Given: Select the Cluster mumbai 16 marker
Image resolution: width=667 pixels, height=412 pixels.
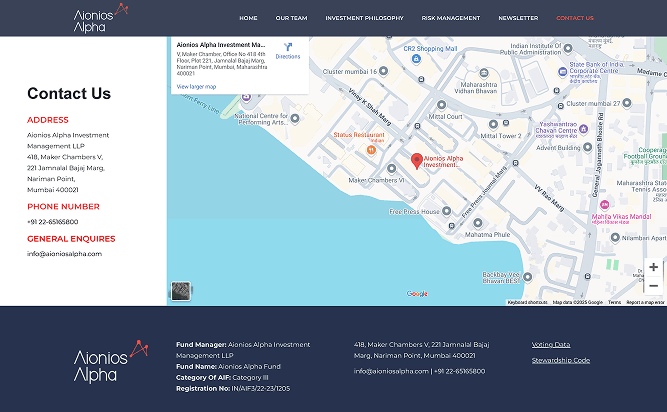Looking at the screenshot, I should click(x=383, y=71).
